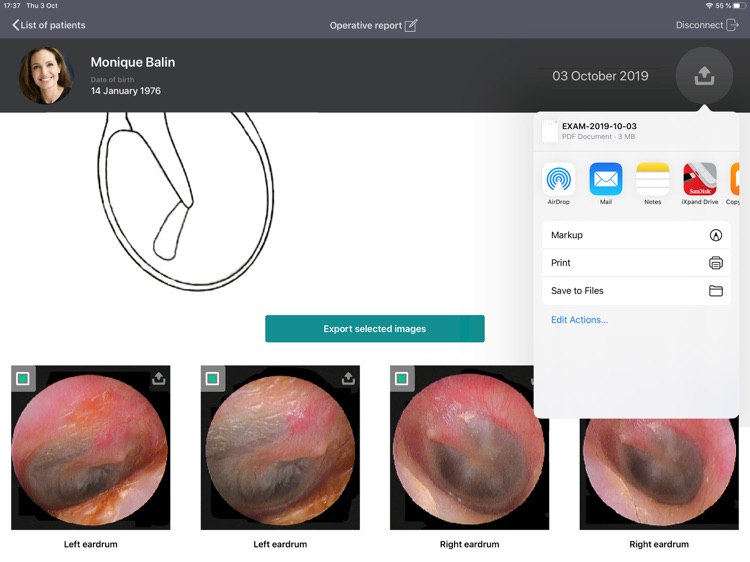Tap the 03 October 2019 exam date

pyautogui.click(x=600, y=76)
